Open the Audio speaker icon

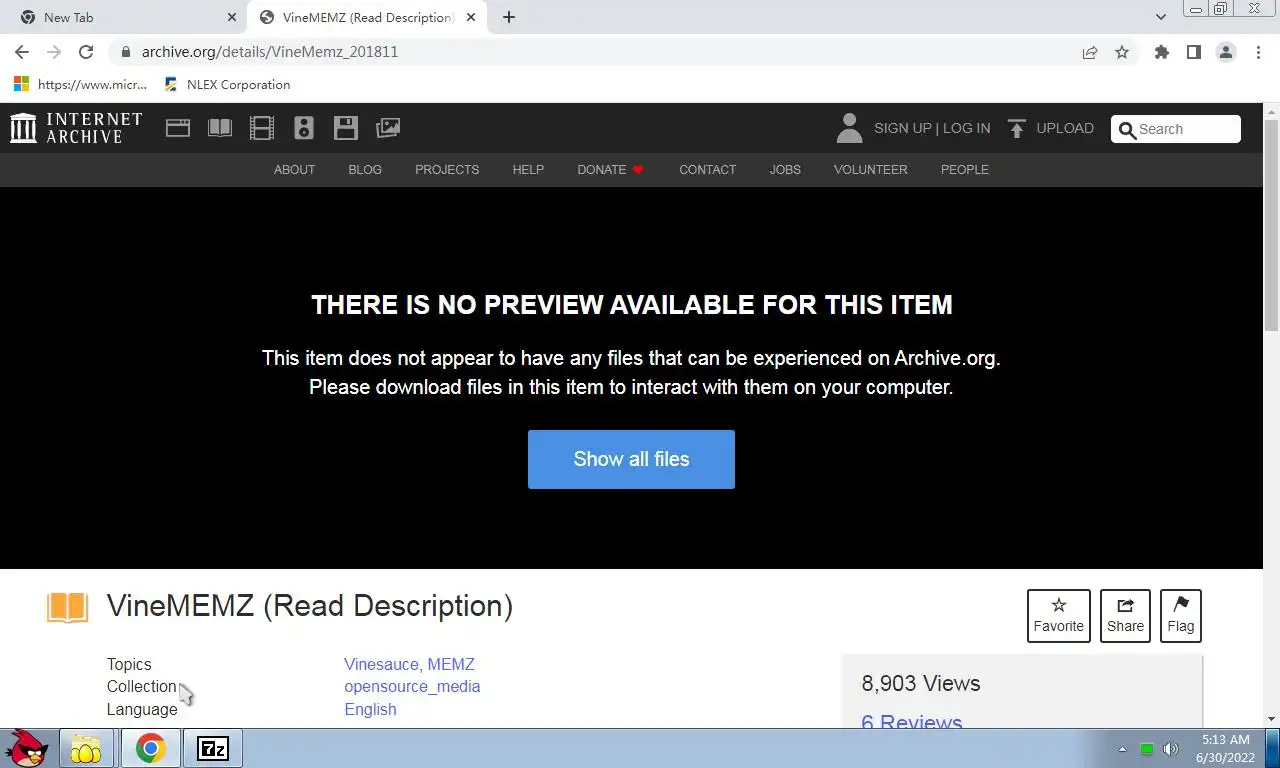[x=304, y=128]
